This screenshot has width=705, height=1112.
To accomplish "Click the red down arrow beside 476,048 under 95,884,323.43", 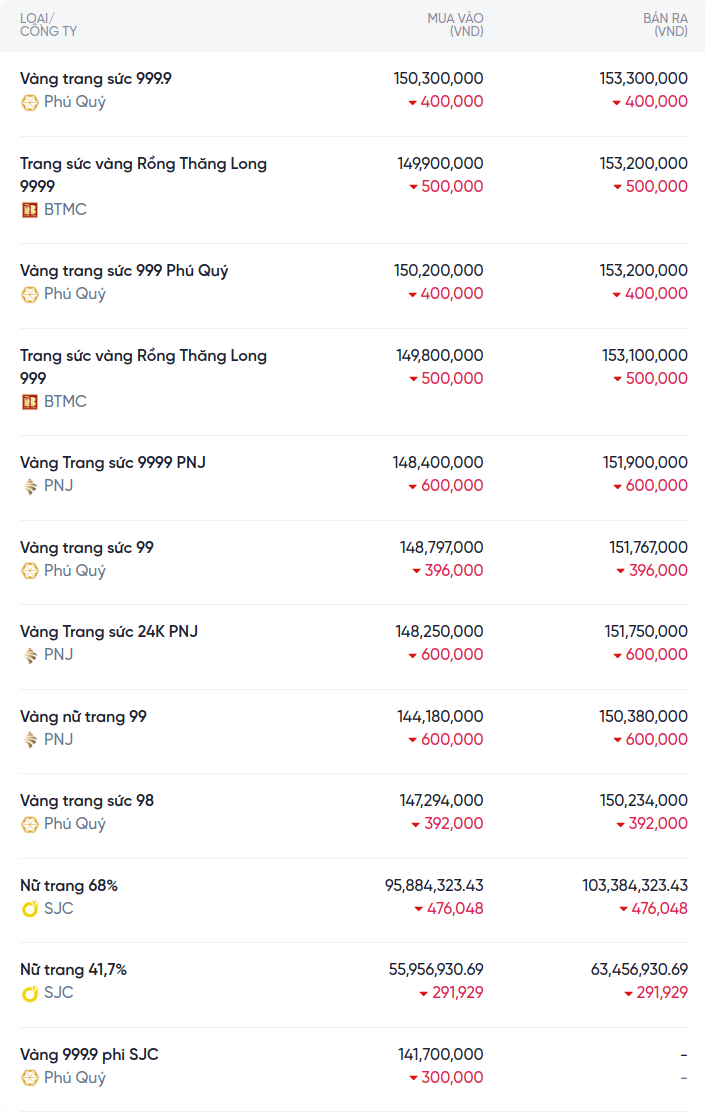I will tap(419, 909).
